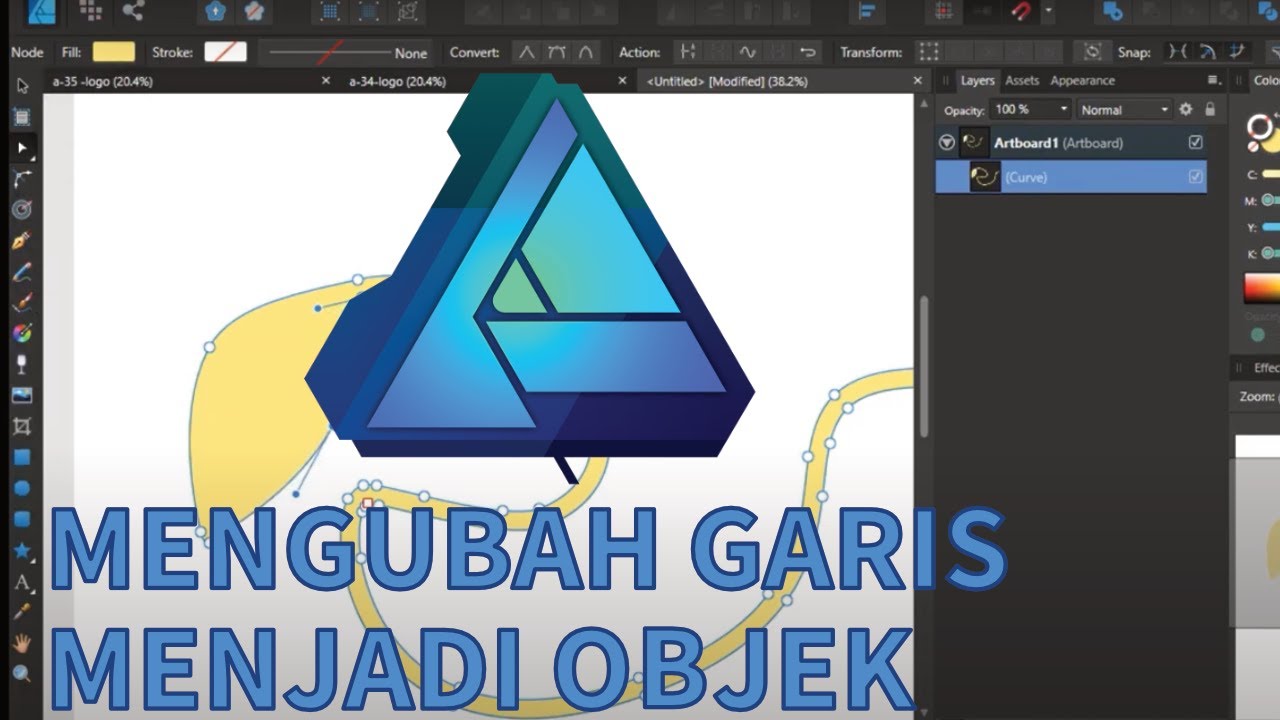Select the Artistic Text tool
1280x720 pixels.
coord(21,581)
